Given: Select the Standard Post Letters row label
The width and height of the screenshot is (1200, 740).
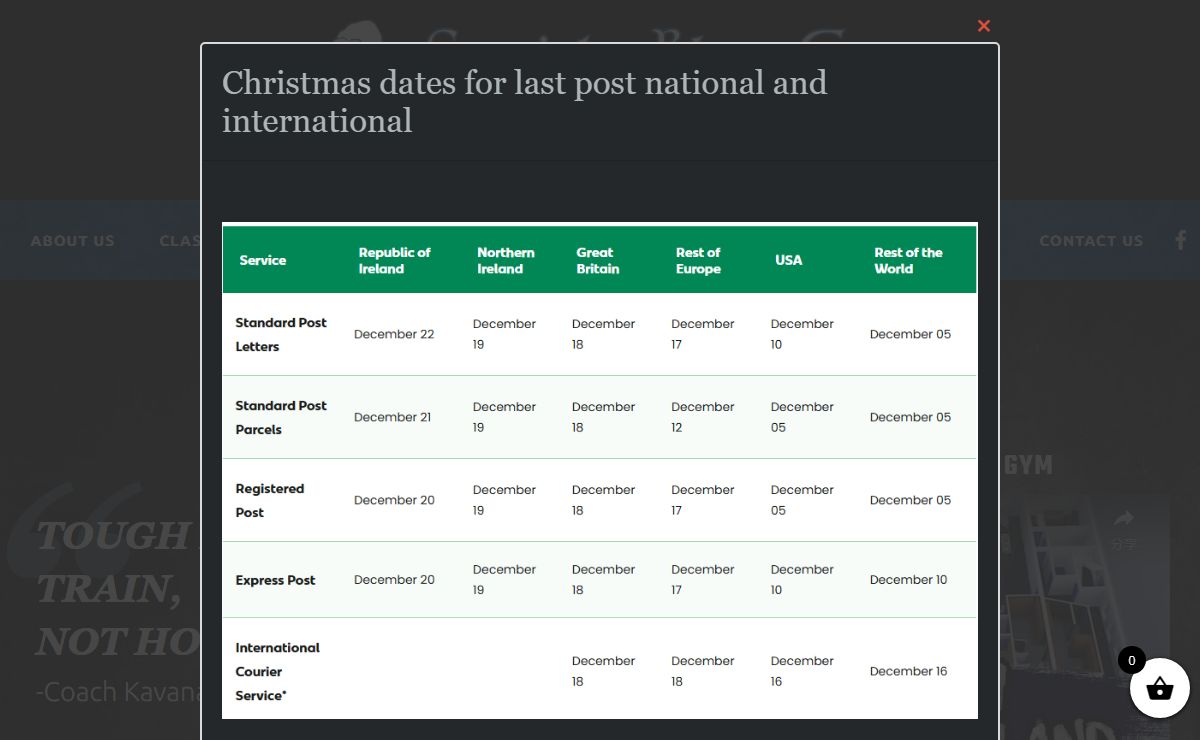Looking at the screenshot, I should tap(281, 334).
